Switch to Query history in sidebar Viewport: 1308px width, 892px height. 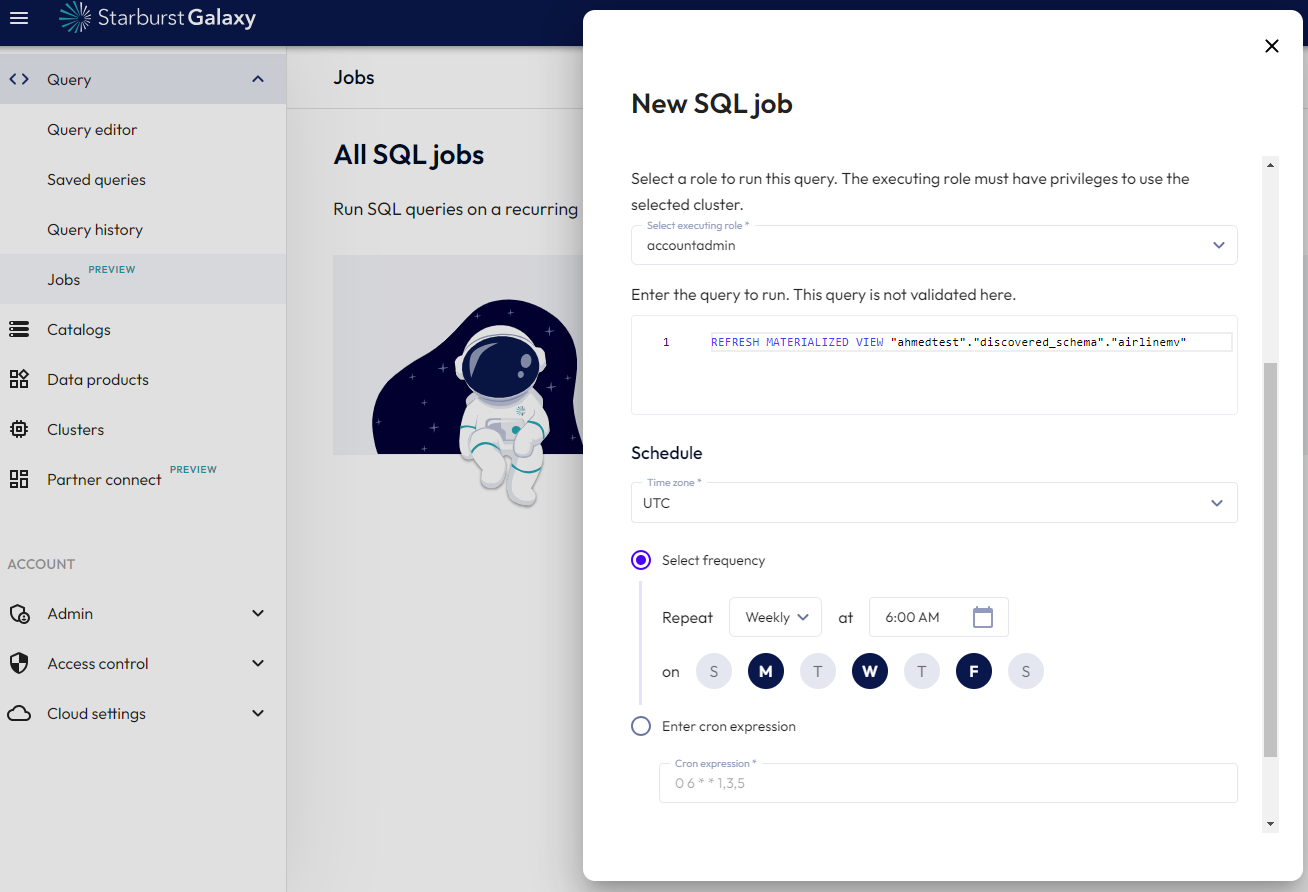click(95, 229)
